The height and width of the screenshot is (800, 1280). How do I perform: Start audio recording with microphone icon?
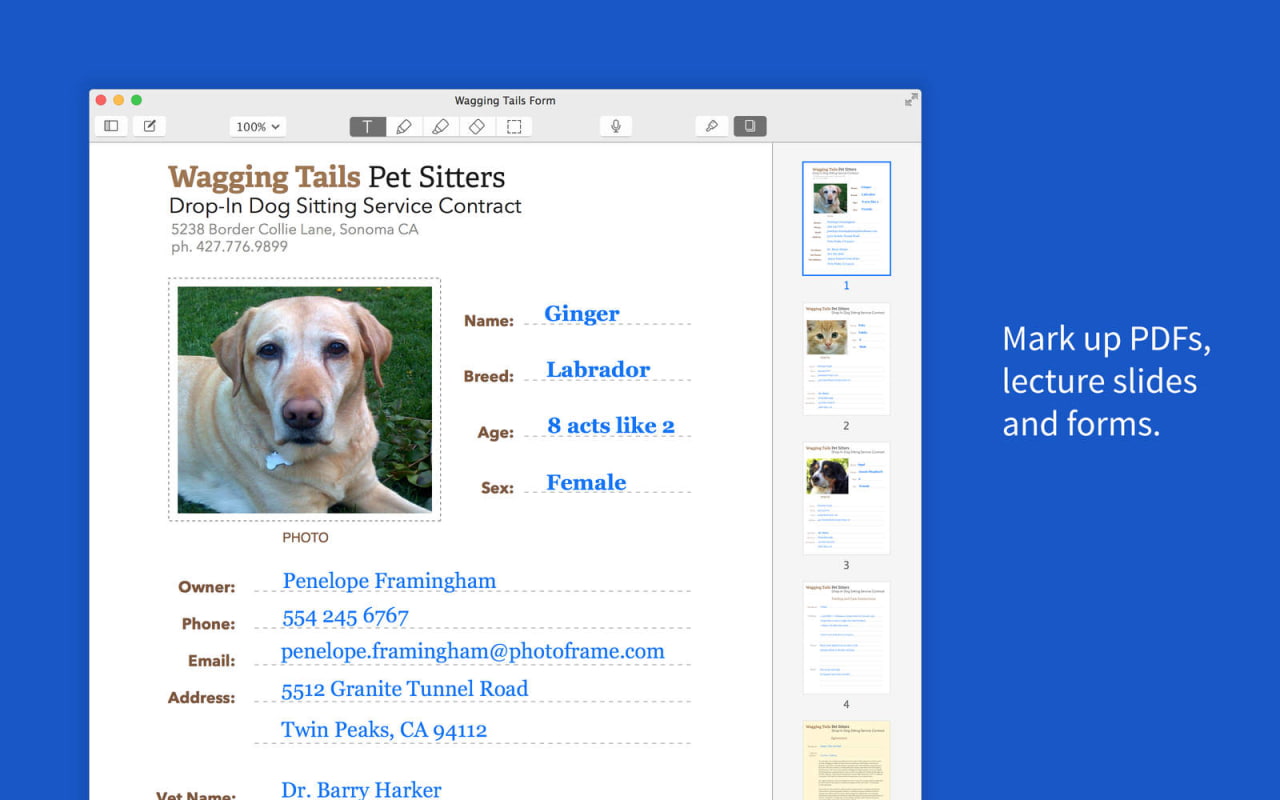616,126
